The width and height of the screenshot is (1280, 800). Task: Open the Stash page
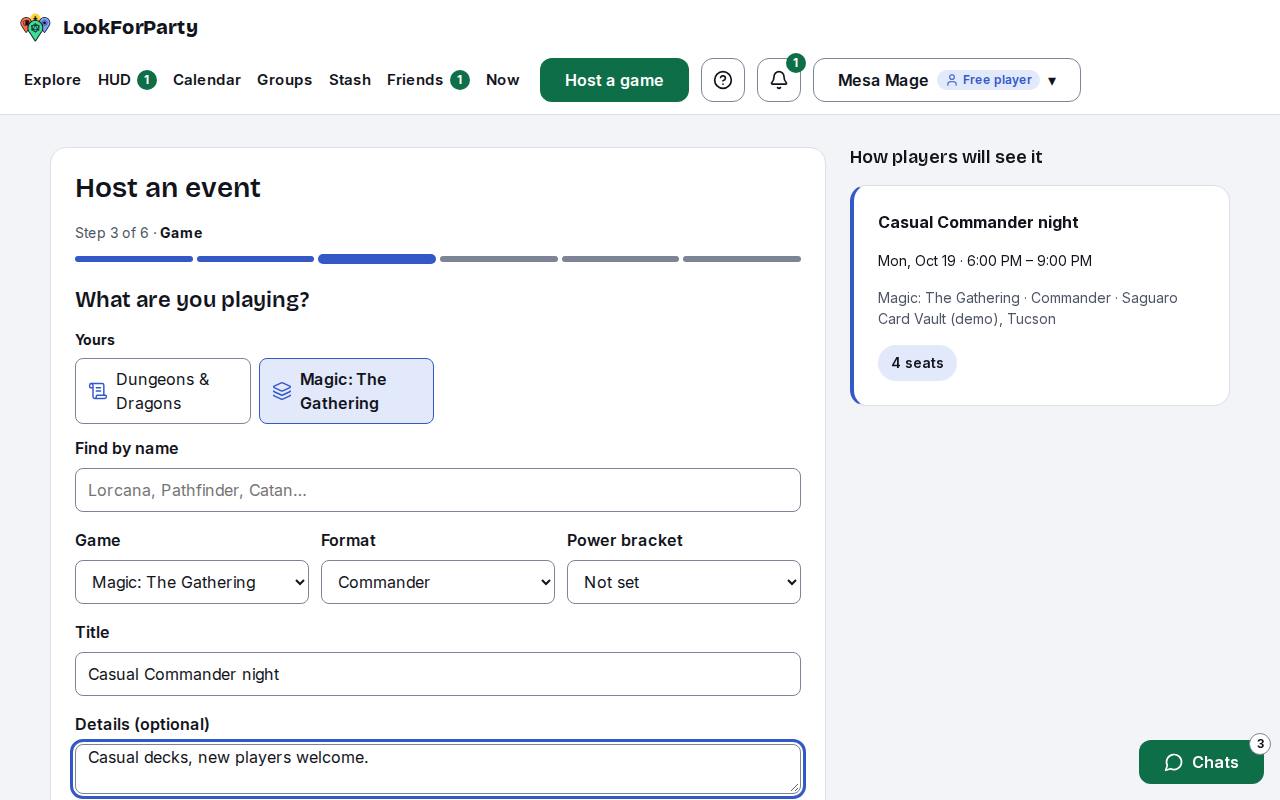(x=350, y=80)
